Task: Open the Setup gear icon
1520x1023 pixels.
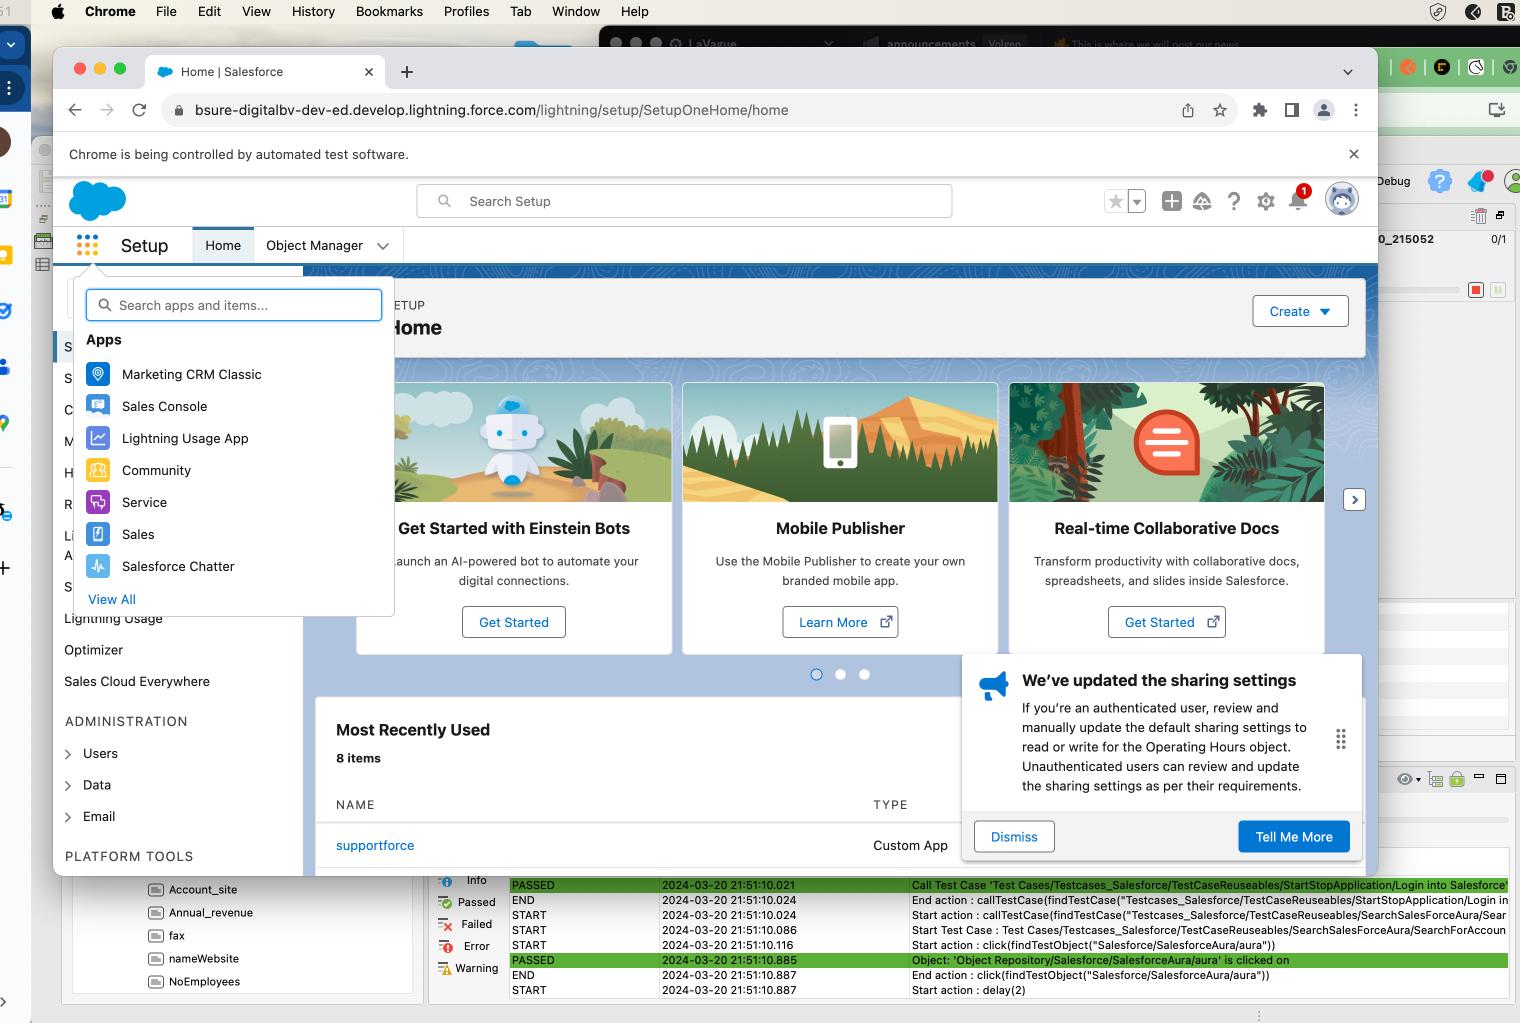Action: coord(1266,201)
